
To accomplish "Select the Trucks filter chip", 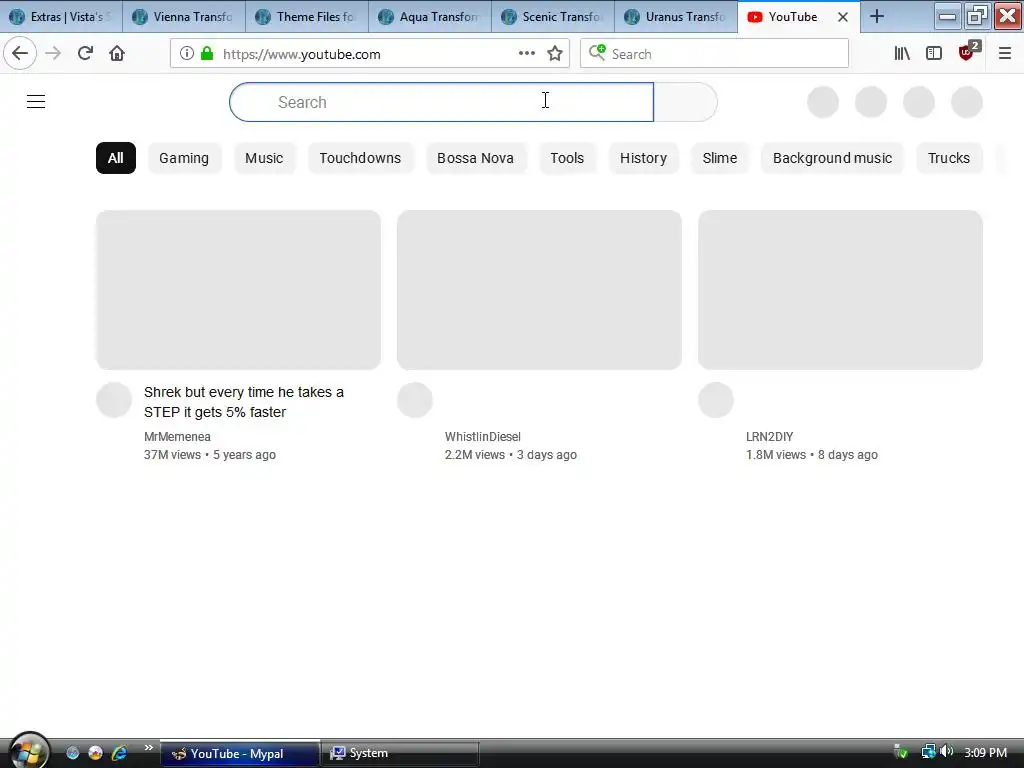I will pos(949,158).
